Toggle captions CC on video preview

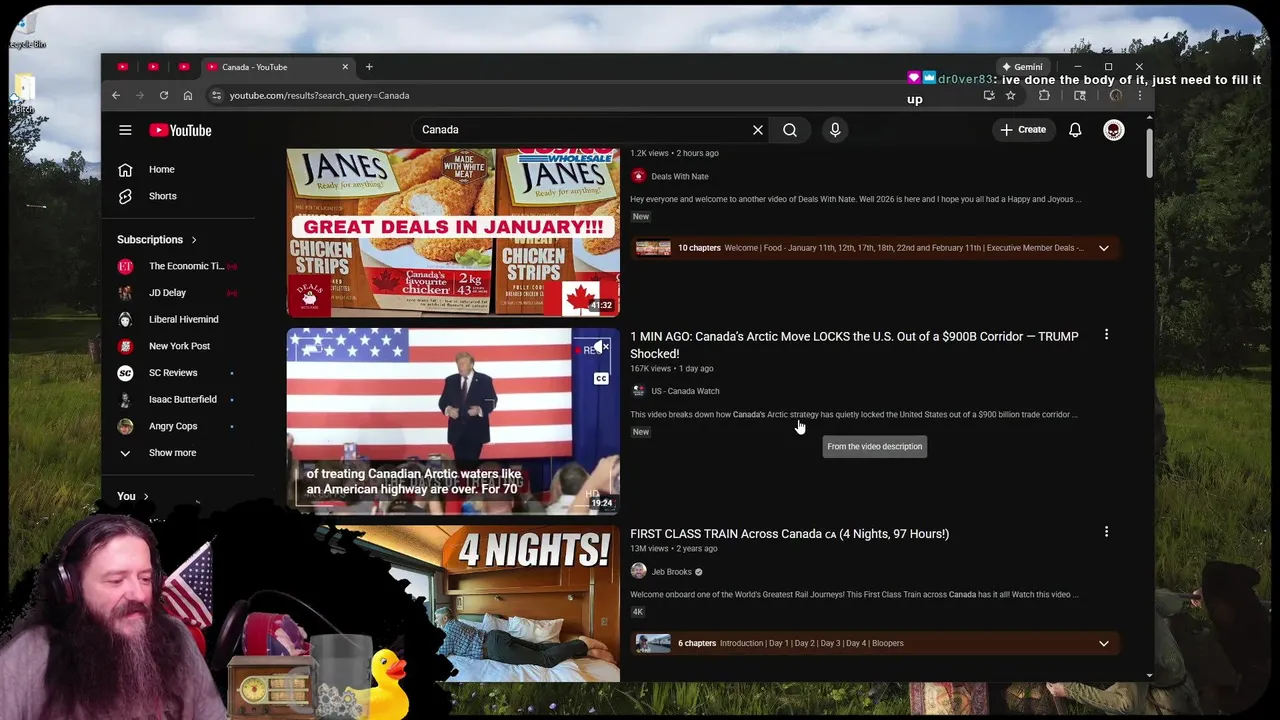[x=601, y=379]
